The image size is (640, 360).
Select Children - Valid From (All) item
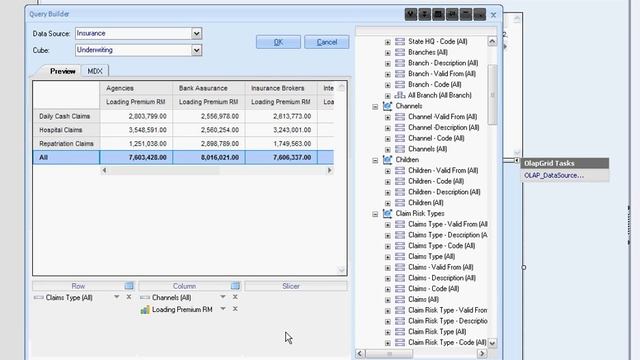tap(443, 171)
